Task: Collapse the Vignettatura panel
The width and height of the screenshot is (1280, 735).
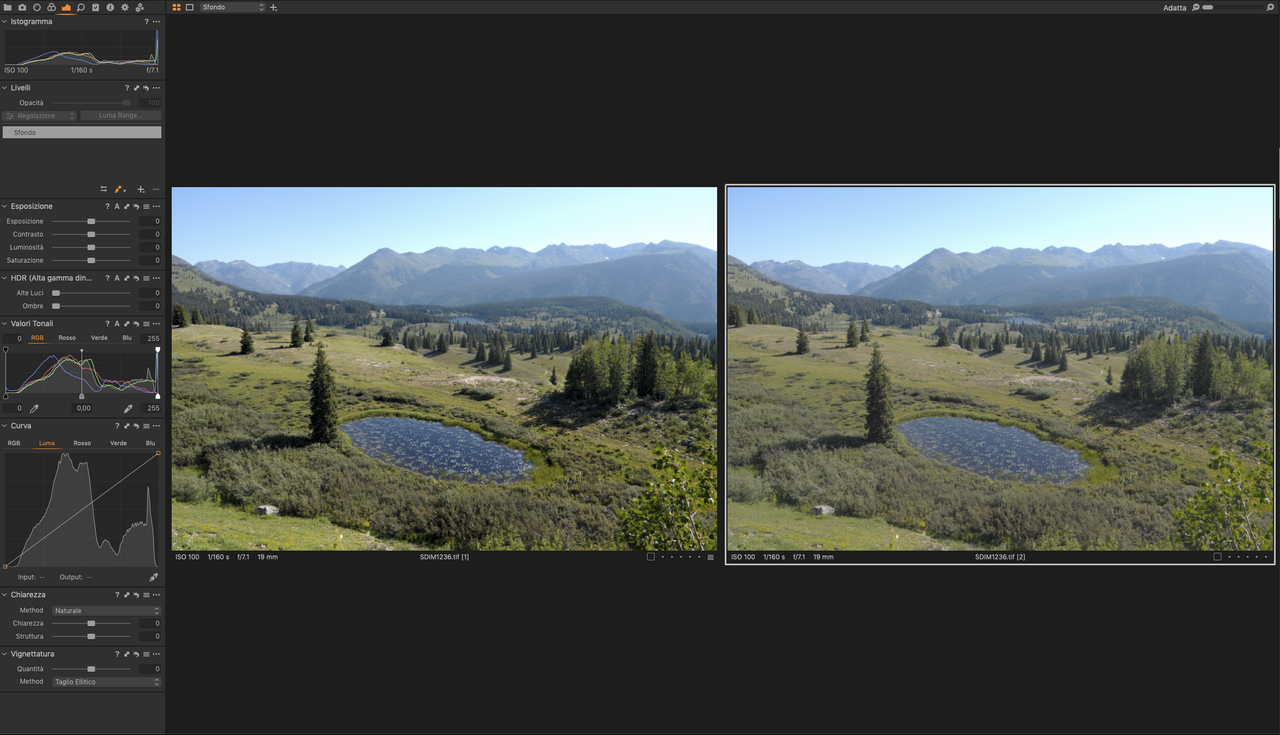Action: point(5,654)
